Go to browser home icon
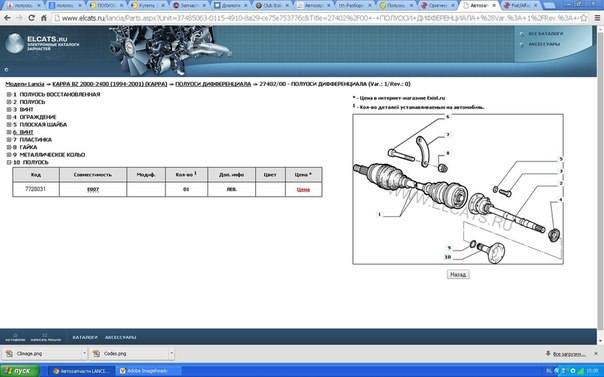This screenshot has width=604, height=377. [x=44, y=18]
